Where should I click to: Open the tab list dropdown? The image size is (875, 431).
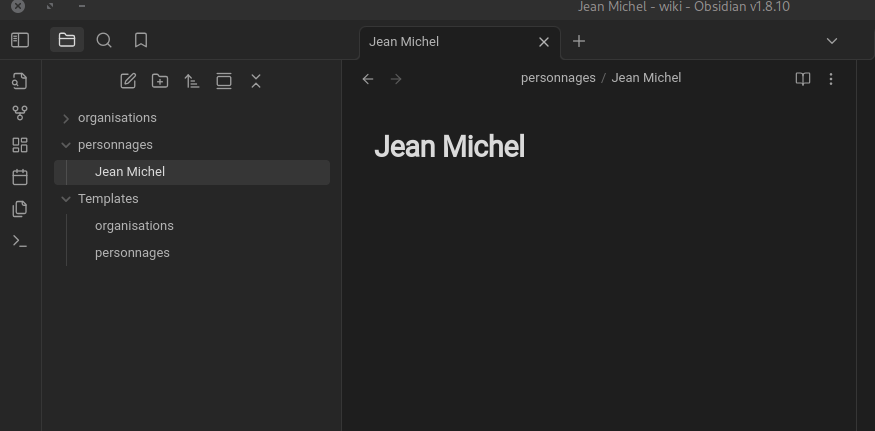831,41
